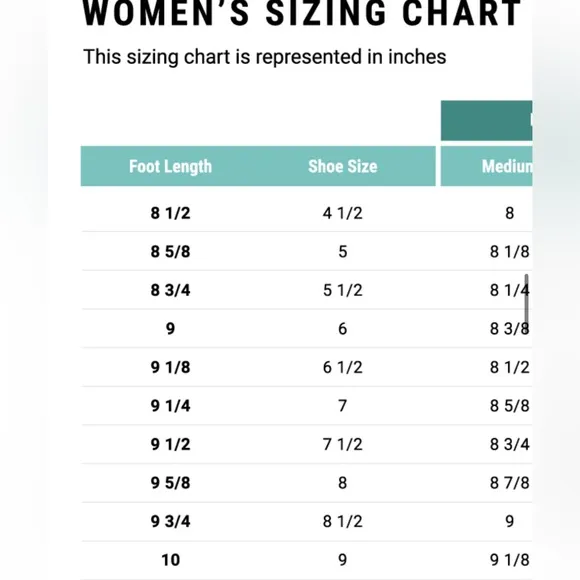The height and width of the screenshot is (580, 580).
Task: Click medium width value 8 7/8
Action: pyautogui.click(x=510, y=483)
